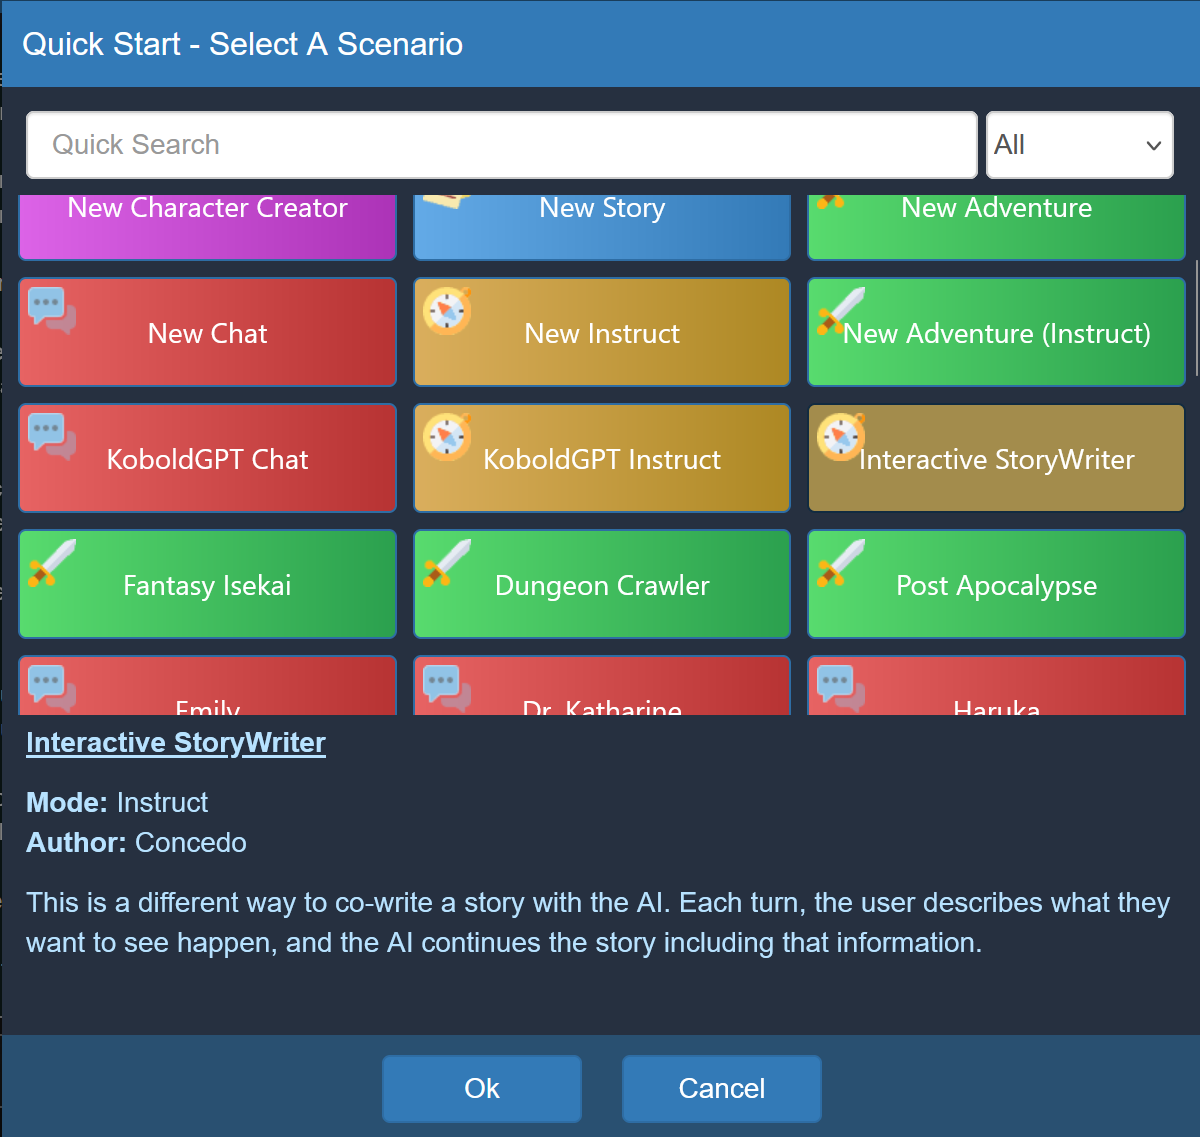Open the All category filter dropdown
This screenshot has width=1200, height=1137.
(1080, 145)
